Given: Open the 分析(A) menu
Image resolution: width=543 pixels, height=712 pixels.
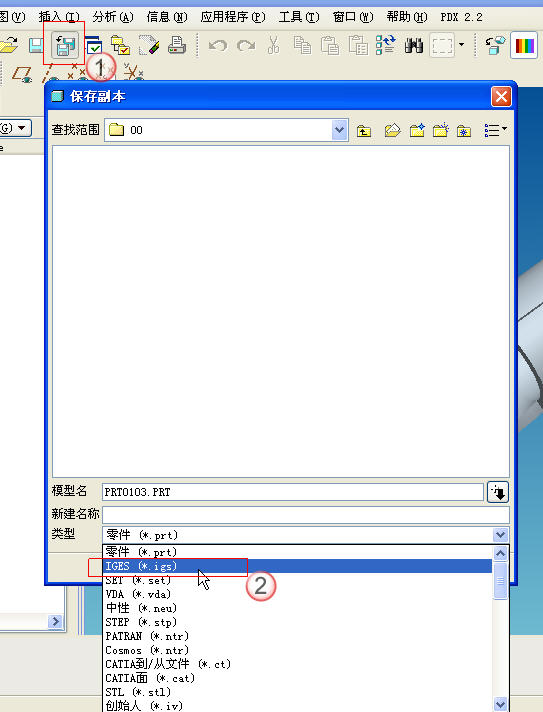Looking at the screenshot, I should pos(113,17).
